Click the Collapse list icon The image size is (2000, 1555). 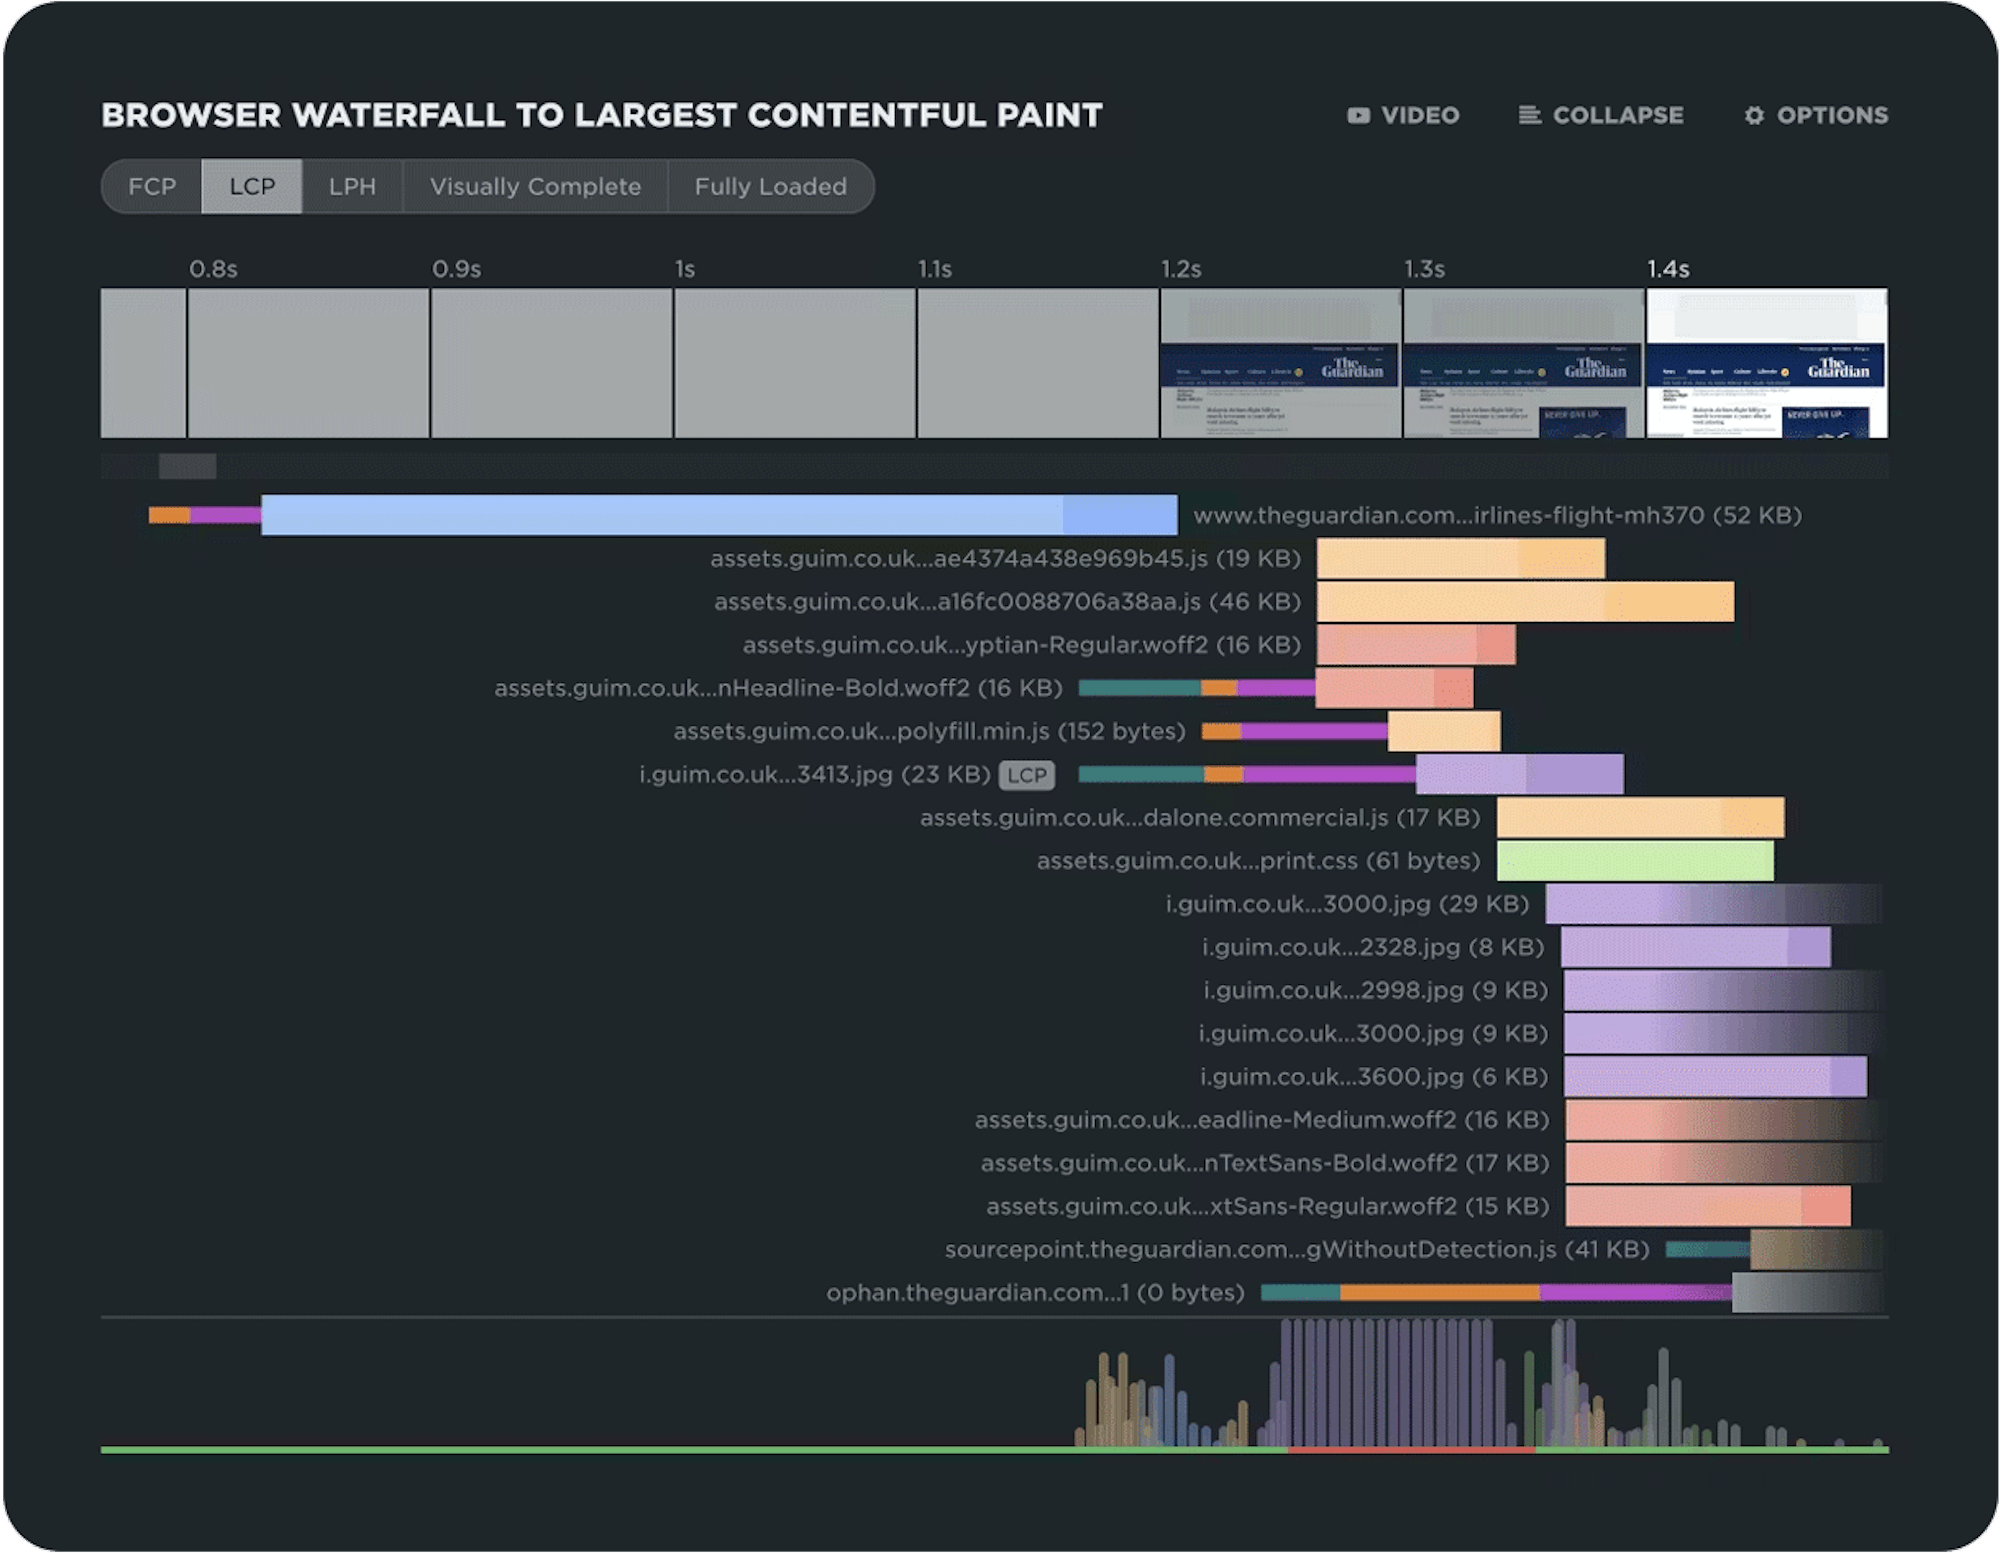[x=1529, y=116]
